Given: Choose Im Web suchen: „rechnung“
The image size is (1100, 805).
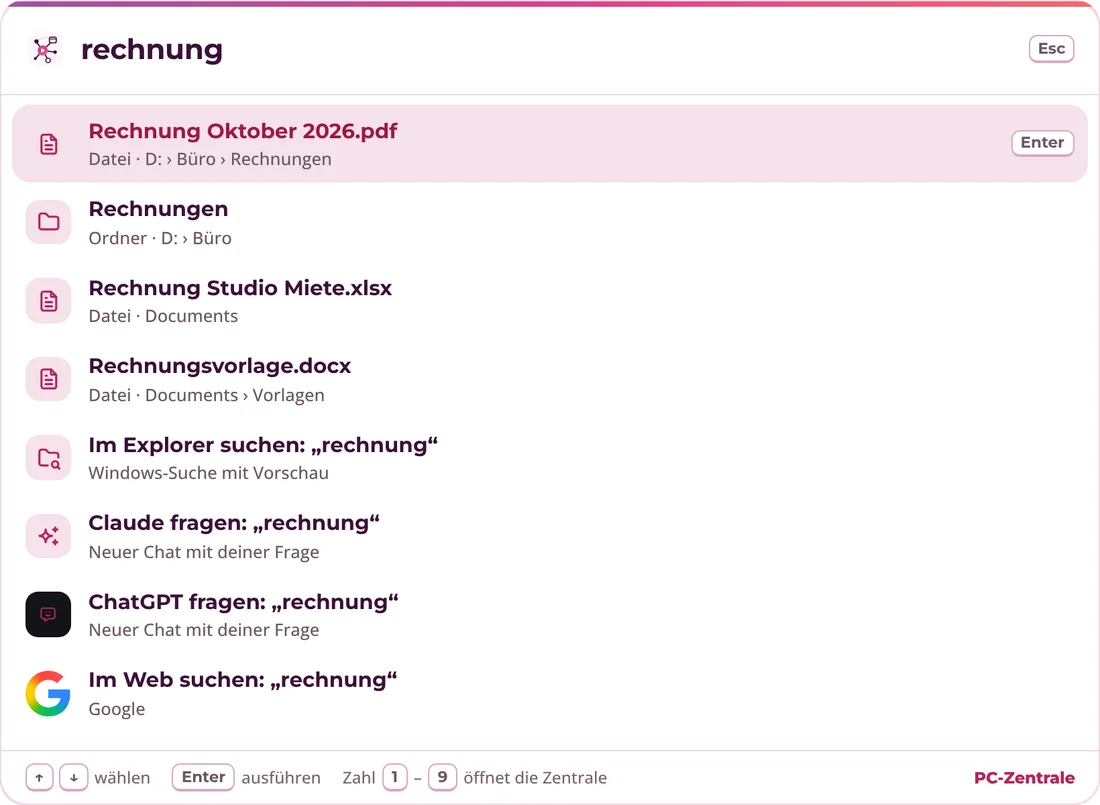Looking at the screenshot, I should pyautogui.click(x=550, y=693).
